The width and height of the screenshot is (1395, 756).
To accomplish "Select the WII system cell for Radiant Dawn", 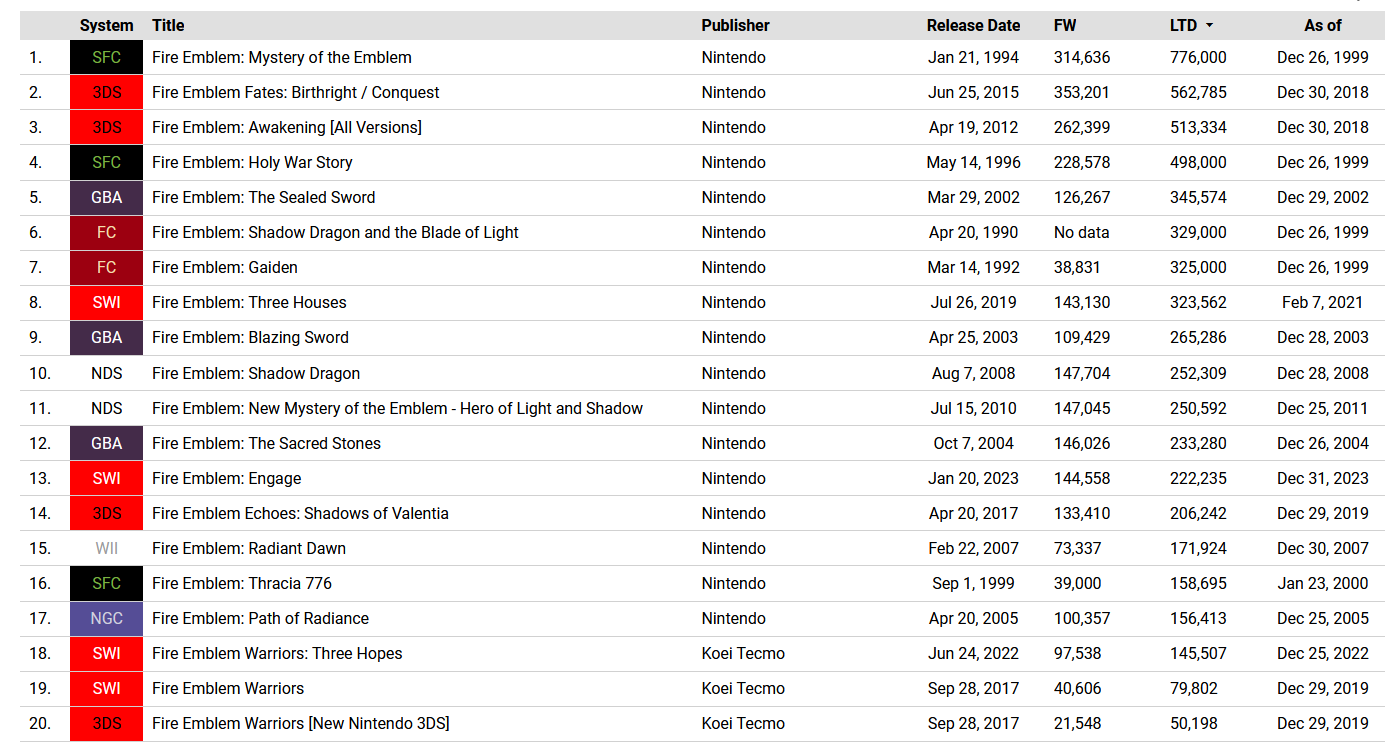I will [x=106, y=549].
